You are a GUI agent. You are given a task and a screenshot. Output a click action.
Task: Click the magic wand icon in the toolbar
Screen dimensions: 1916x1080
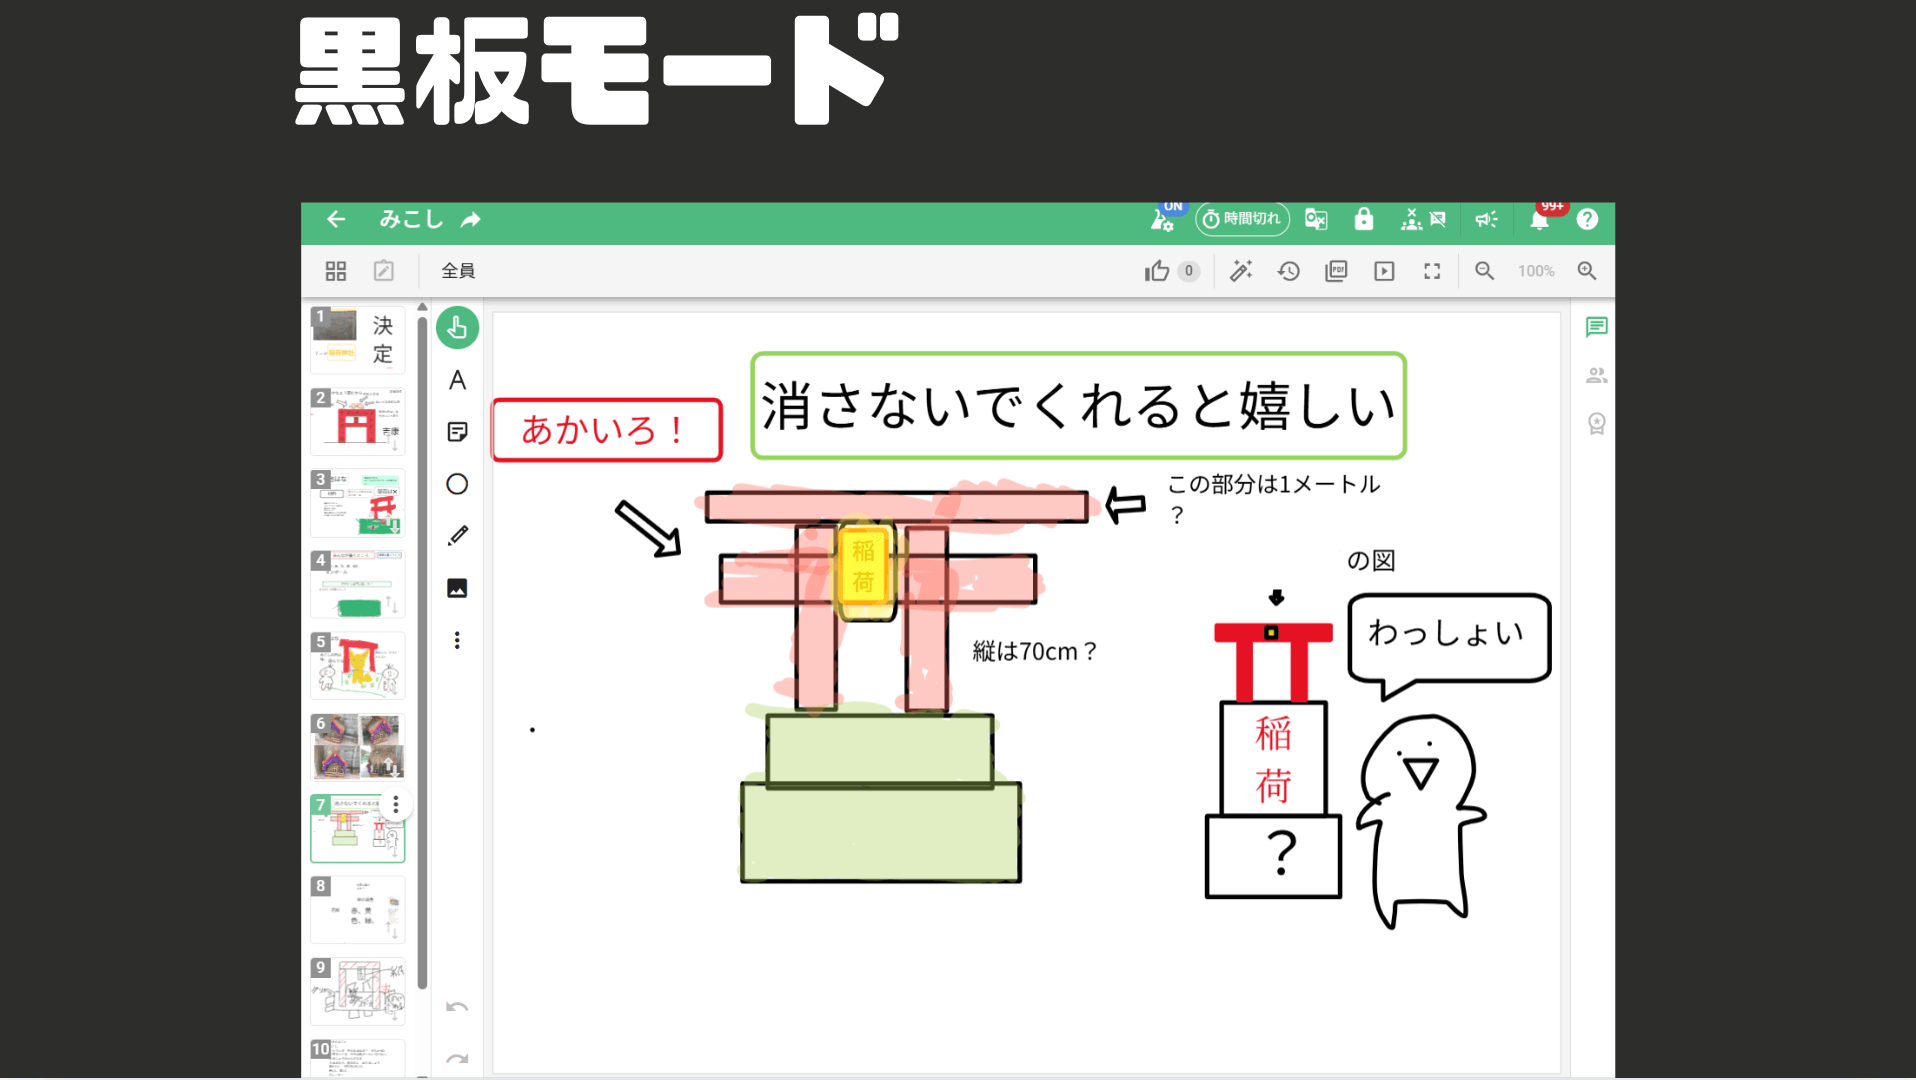(1241, 271)
